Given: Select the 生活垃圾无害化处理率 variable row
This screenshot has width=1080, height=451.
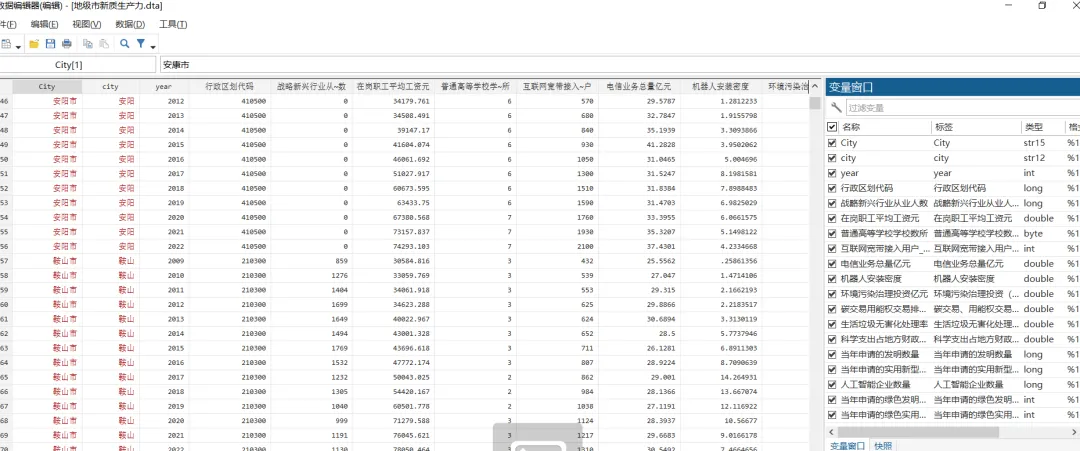Looking at the screenshot, I should (x=953, y=324).
